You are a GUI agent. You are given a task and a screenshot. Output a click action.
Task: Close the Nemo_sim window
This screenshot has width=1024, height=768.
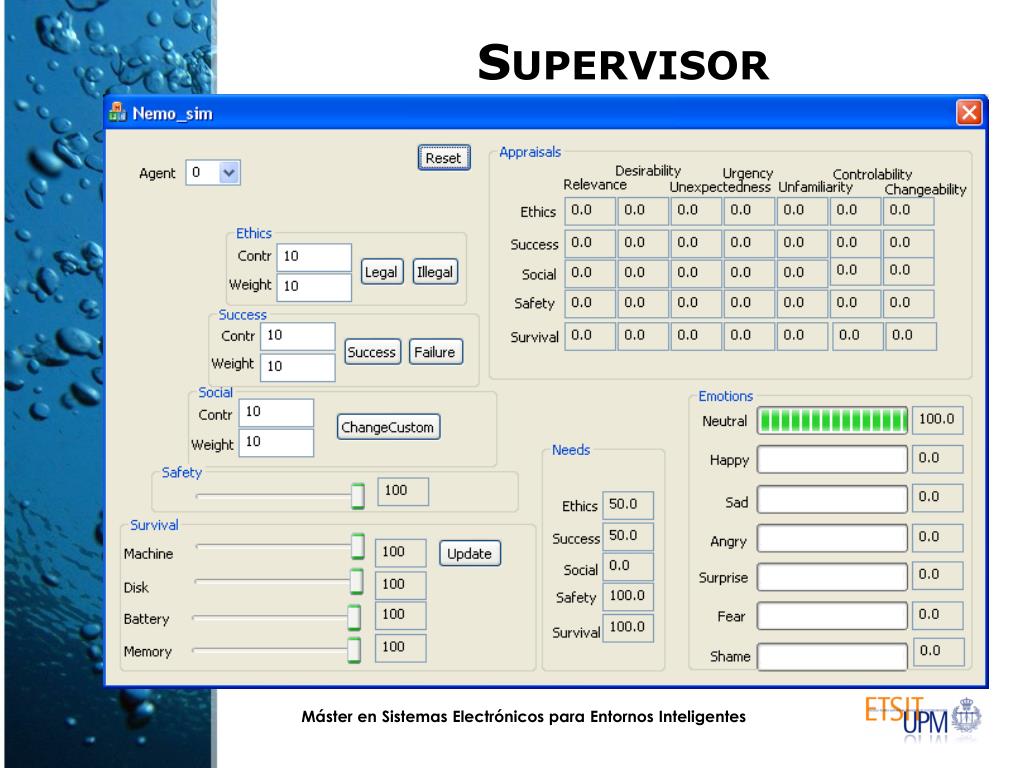pos(968,112)
